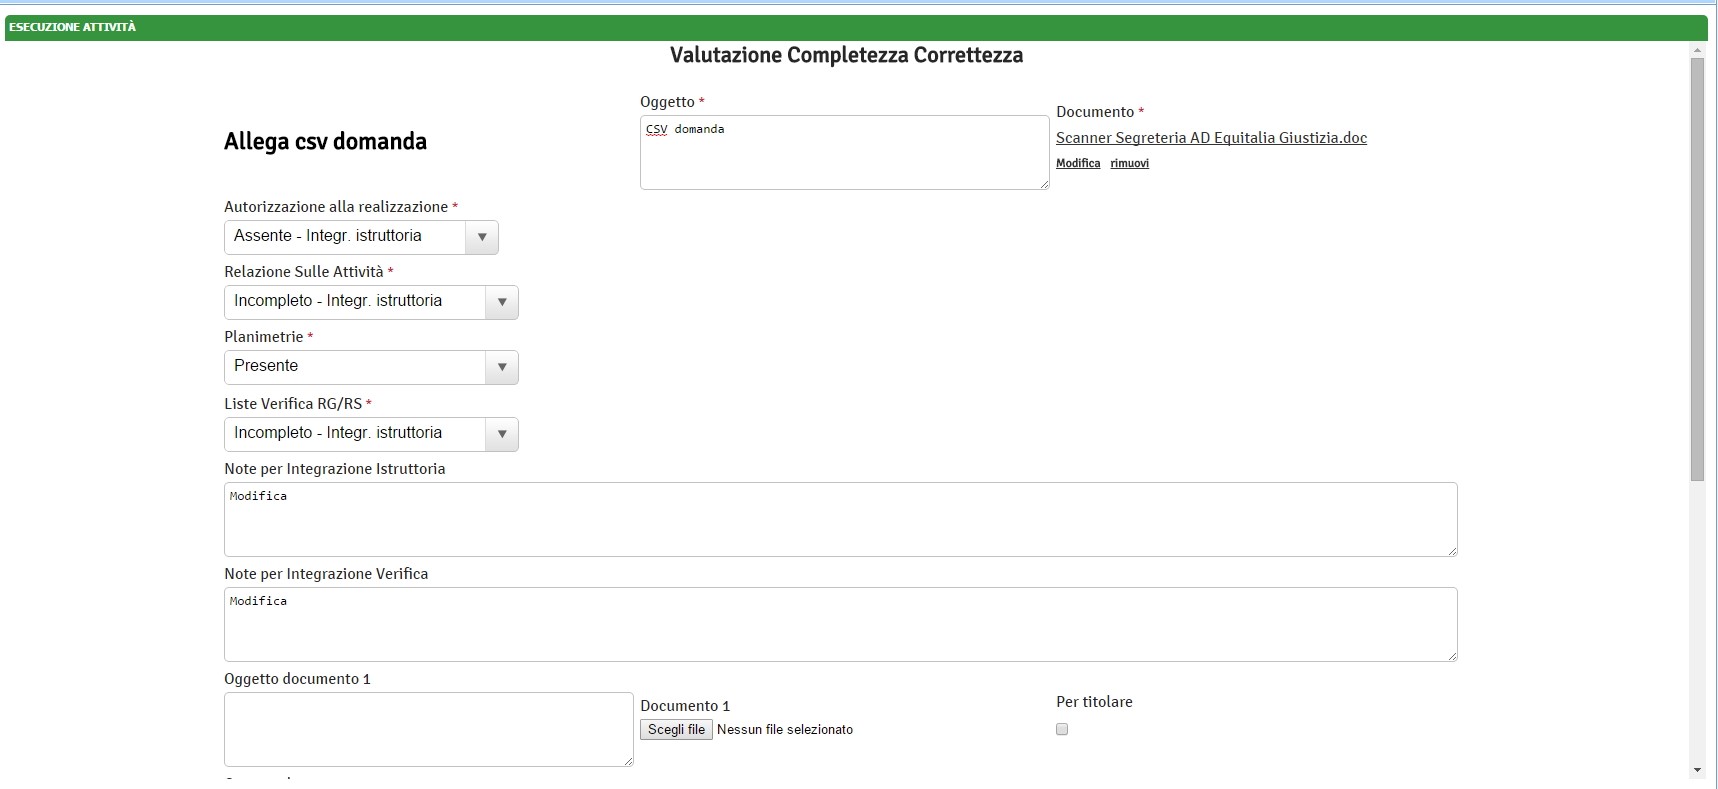Screen dimensions: 1718x789
Task: Click into Note per Integrazione Istruttoria field
Action: click(840, 519)
